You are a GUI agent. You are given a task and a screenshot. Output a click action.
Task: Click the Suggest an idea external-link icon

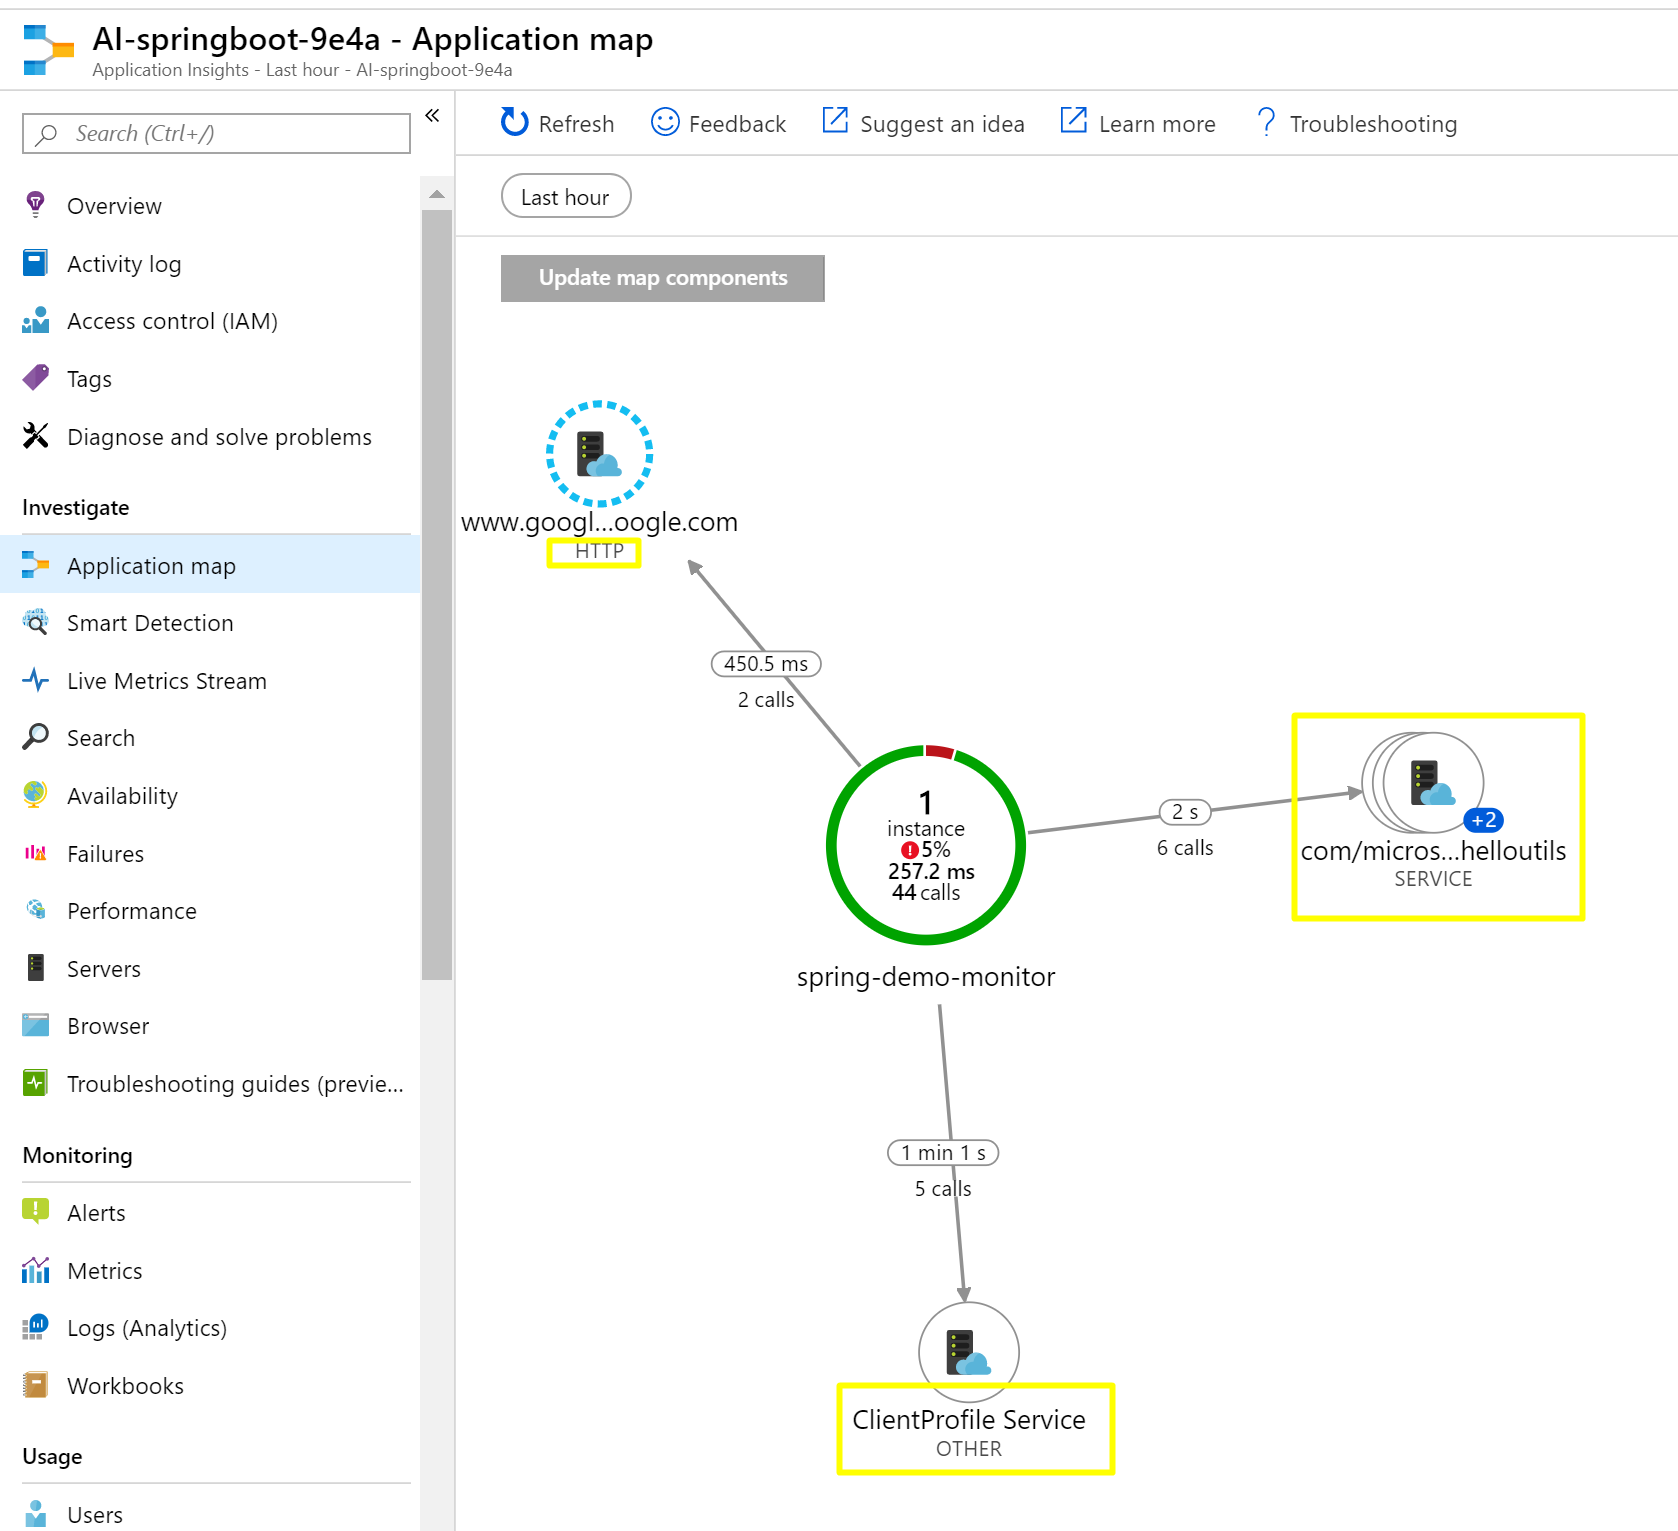pos(835,120)
